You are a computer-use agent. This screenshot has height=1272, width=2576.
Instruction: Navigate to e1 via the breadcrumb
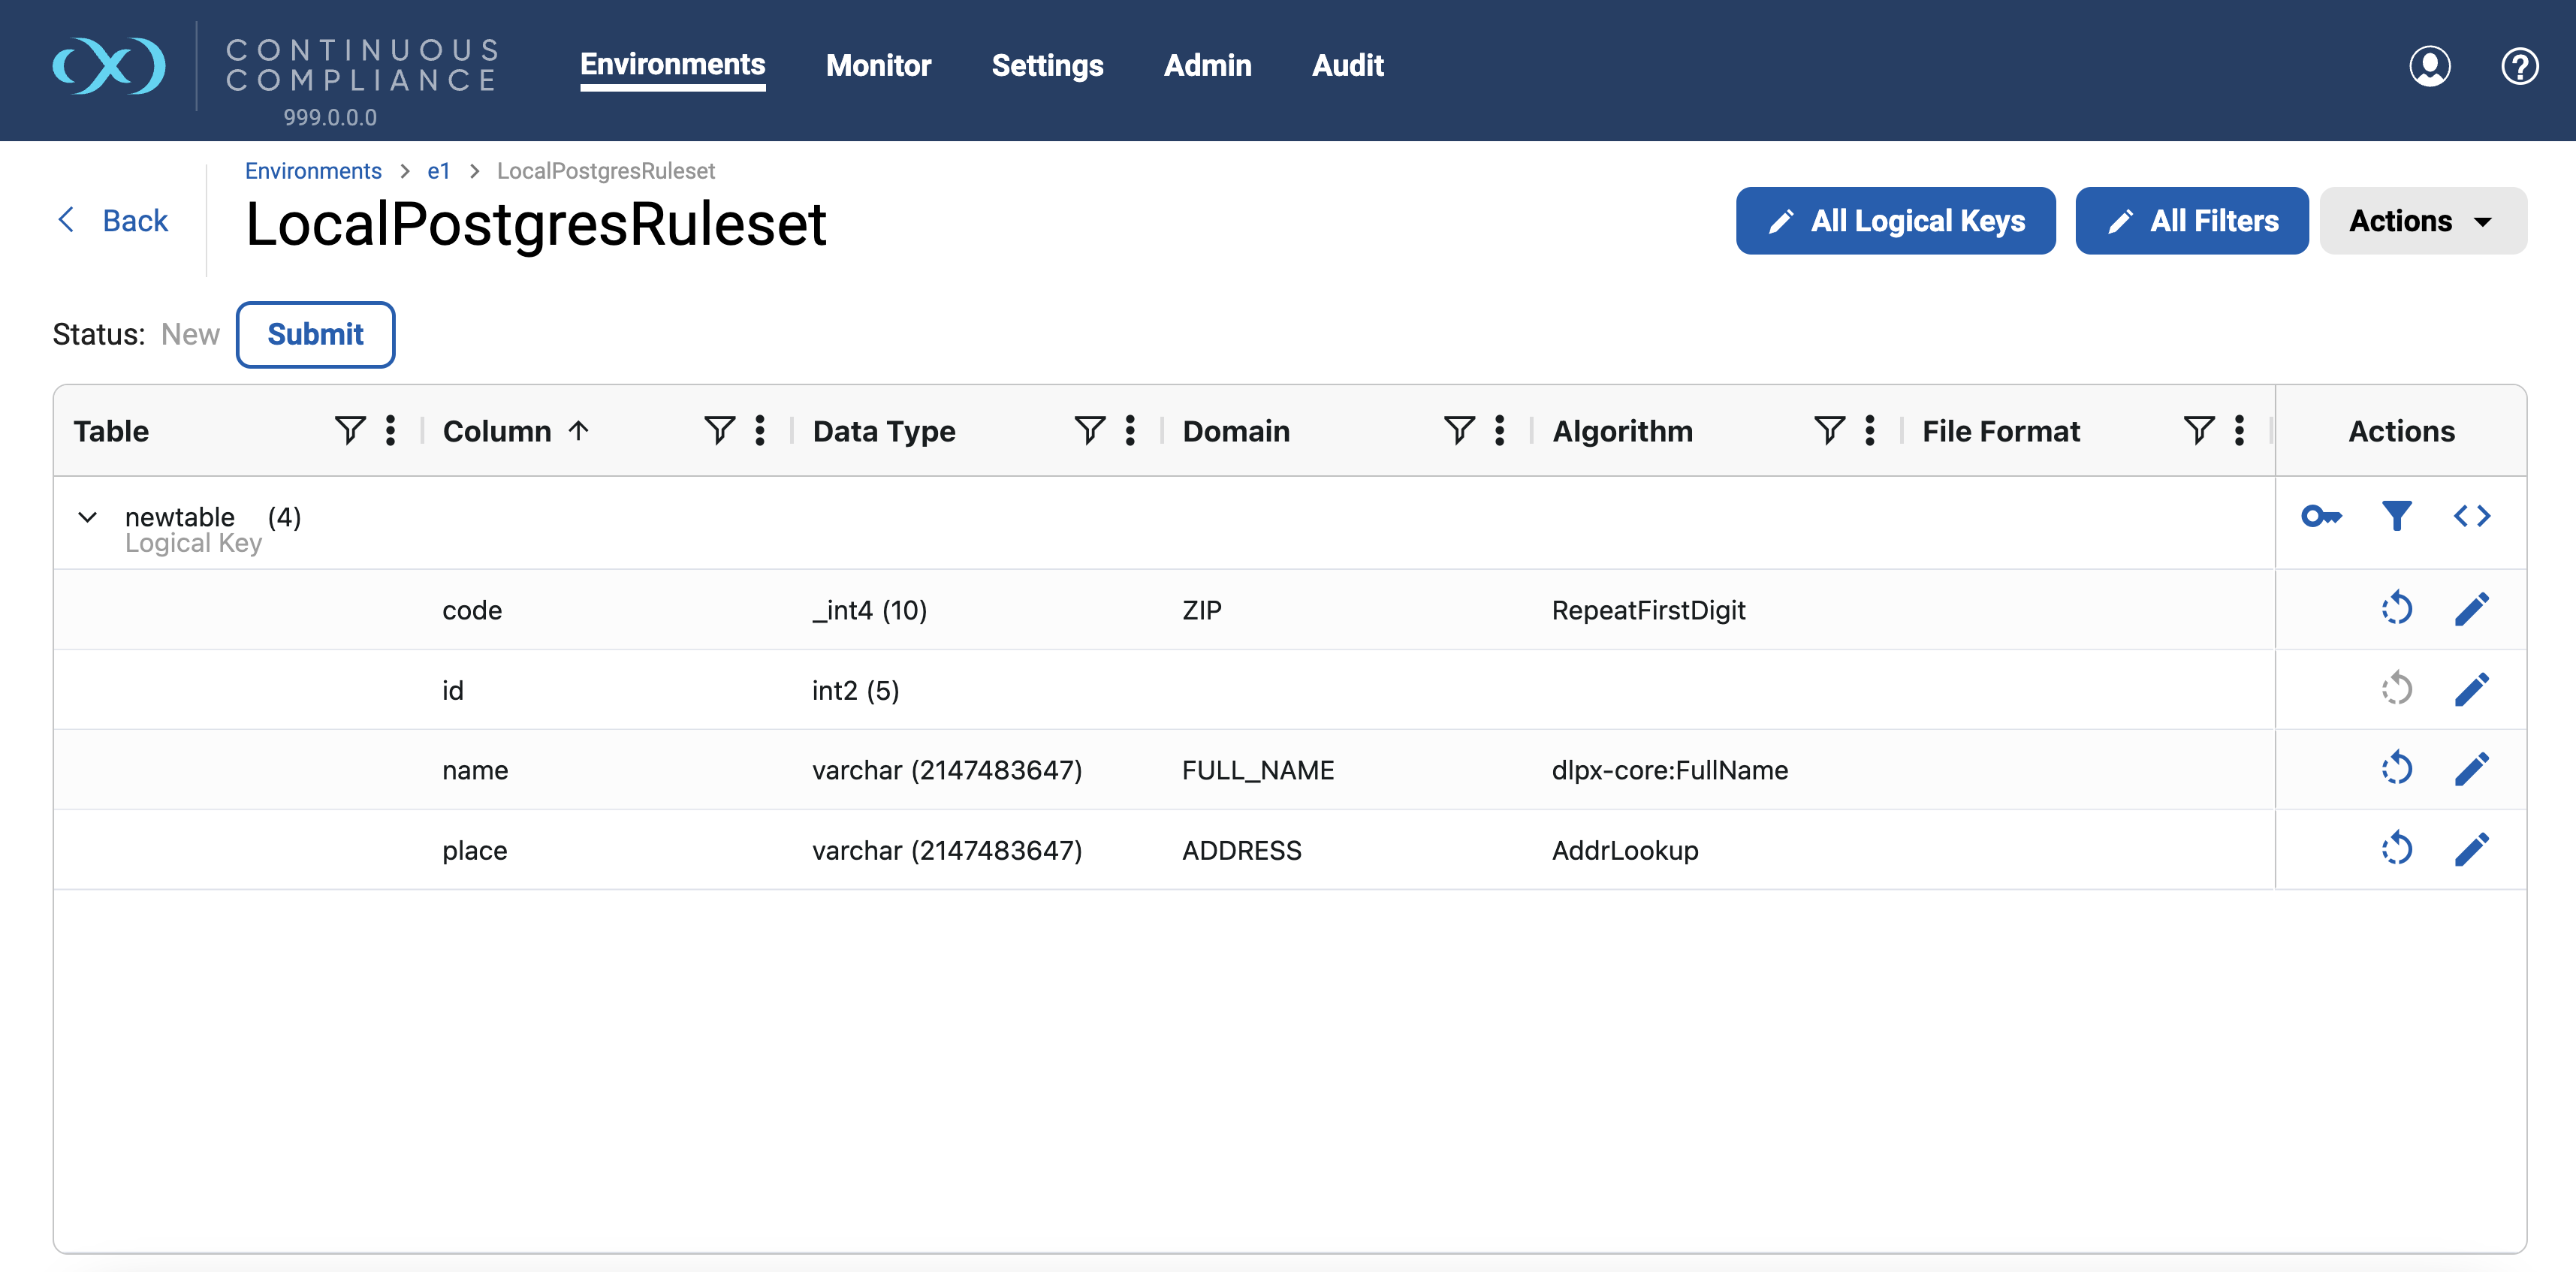(x=438, y=170)
